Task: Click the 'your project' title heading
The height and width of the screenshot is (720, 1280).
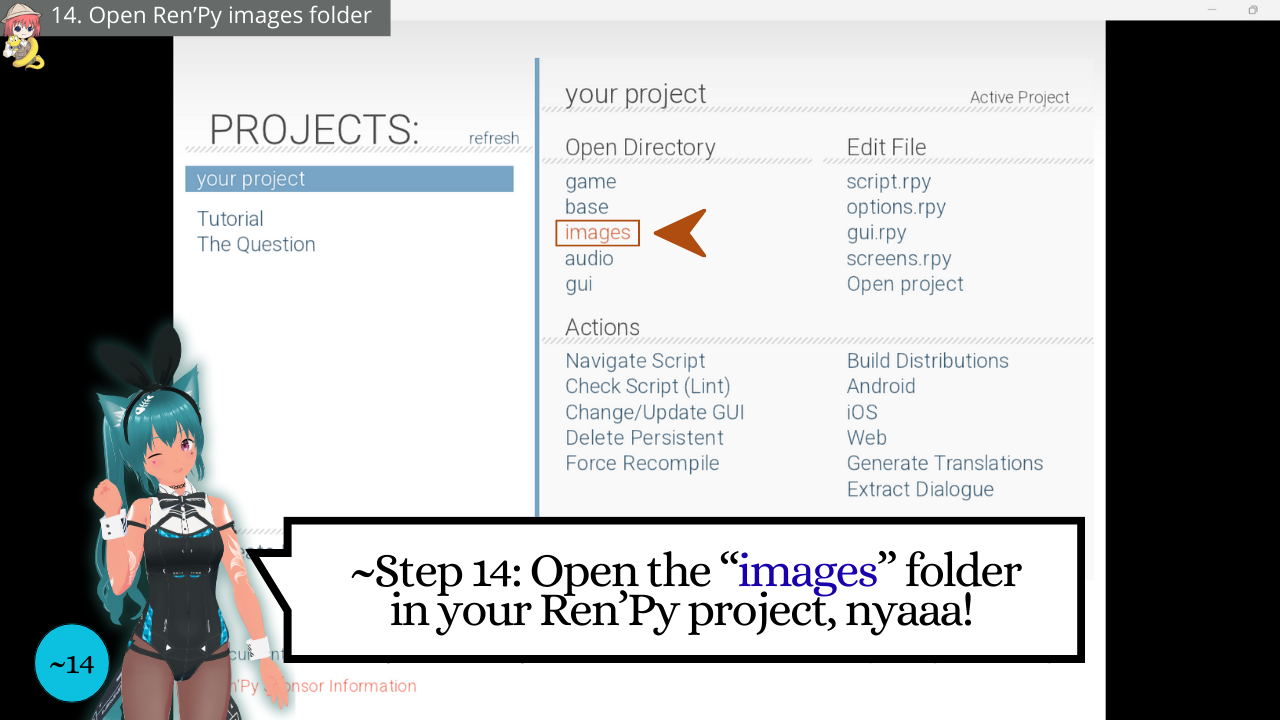Action: (x=635, y=94)
